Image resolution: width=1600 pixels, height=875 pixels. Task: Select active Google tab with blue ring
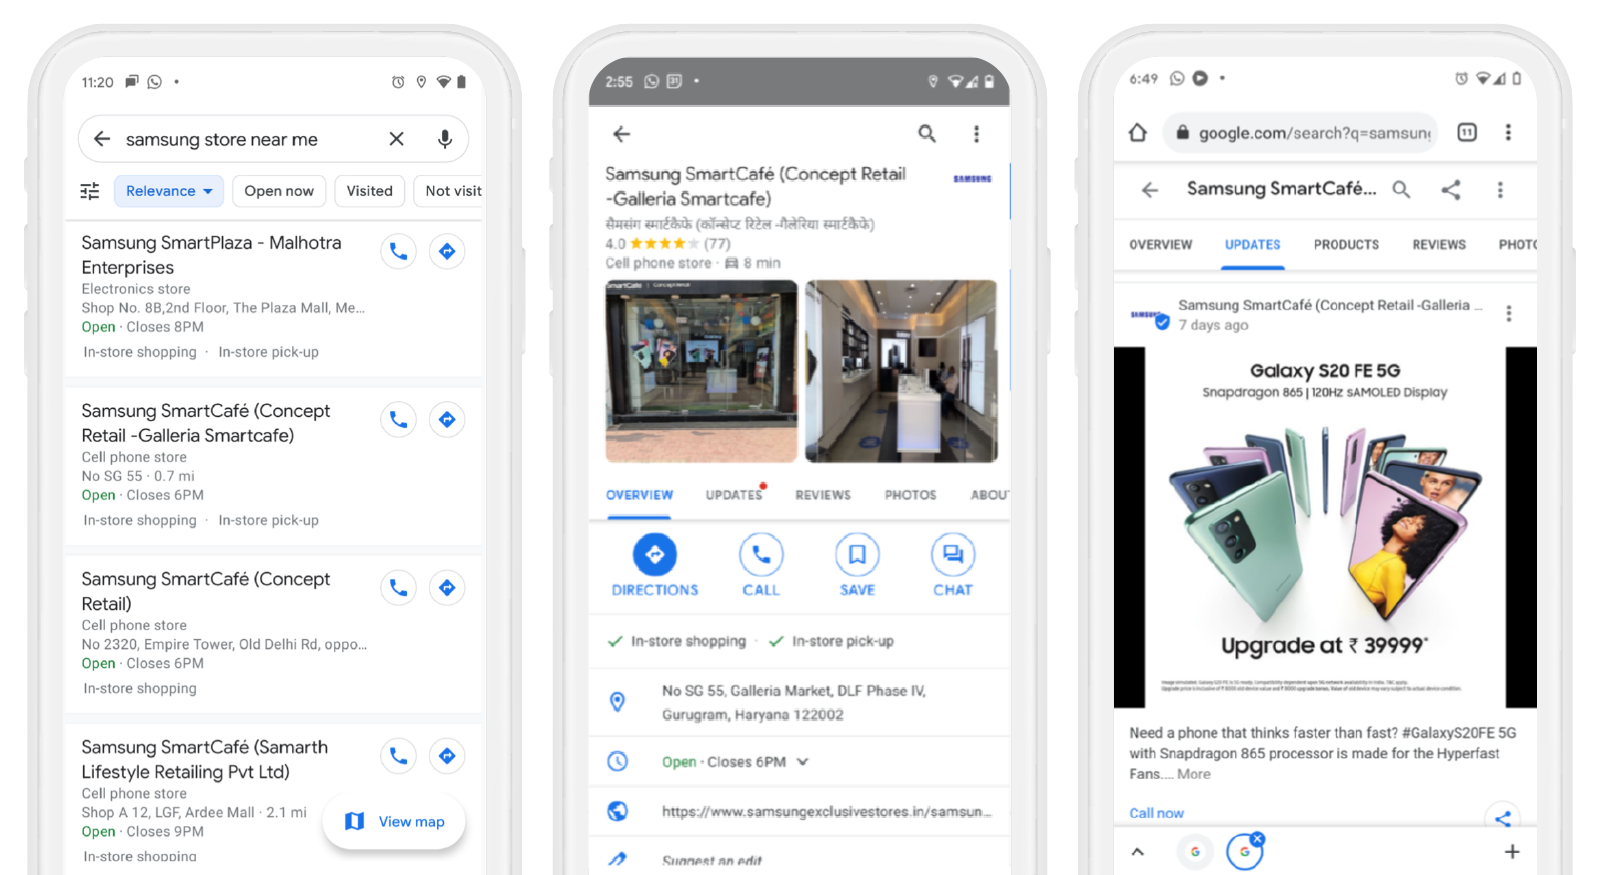coord(1245,852)
